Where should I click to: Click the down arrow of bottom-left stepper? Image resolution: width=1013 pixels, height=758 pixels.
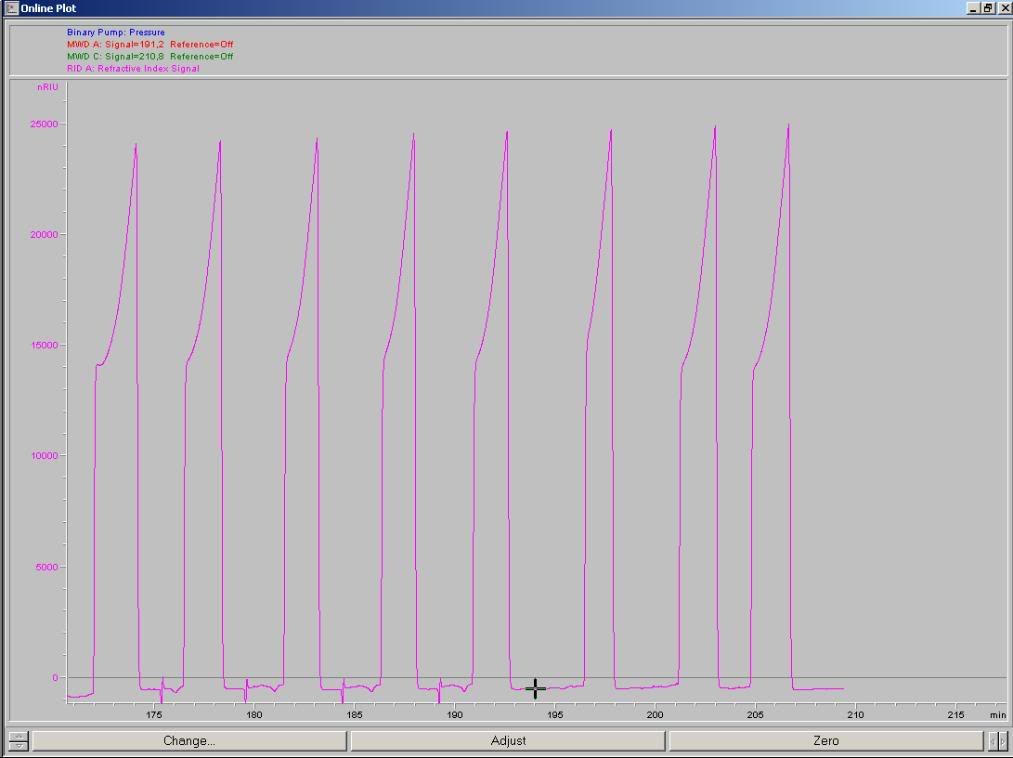pos(18,745)
